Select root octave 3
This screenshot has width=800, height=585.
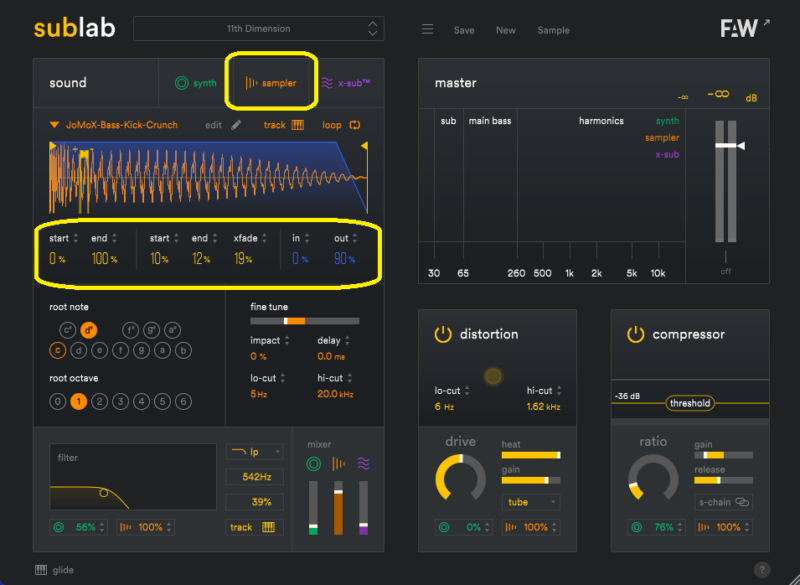tap(120, 401)
